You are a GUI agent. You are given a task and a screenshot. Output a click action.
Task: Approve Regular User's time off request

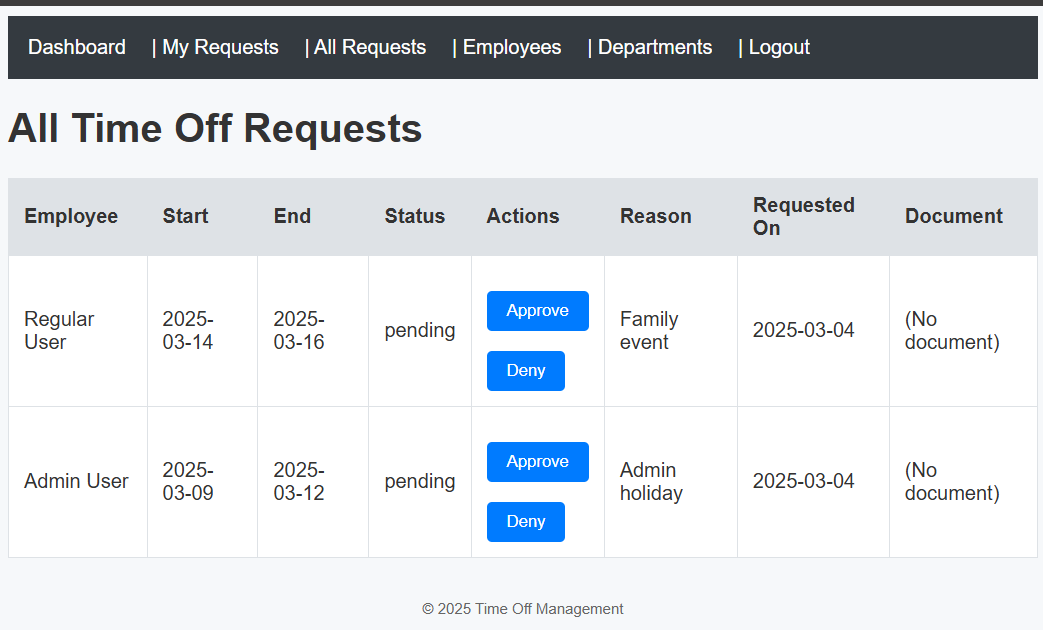537,311
